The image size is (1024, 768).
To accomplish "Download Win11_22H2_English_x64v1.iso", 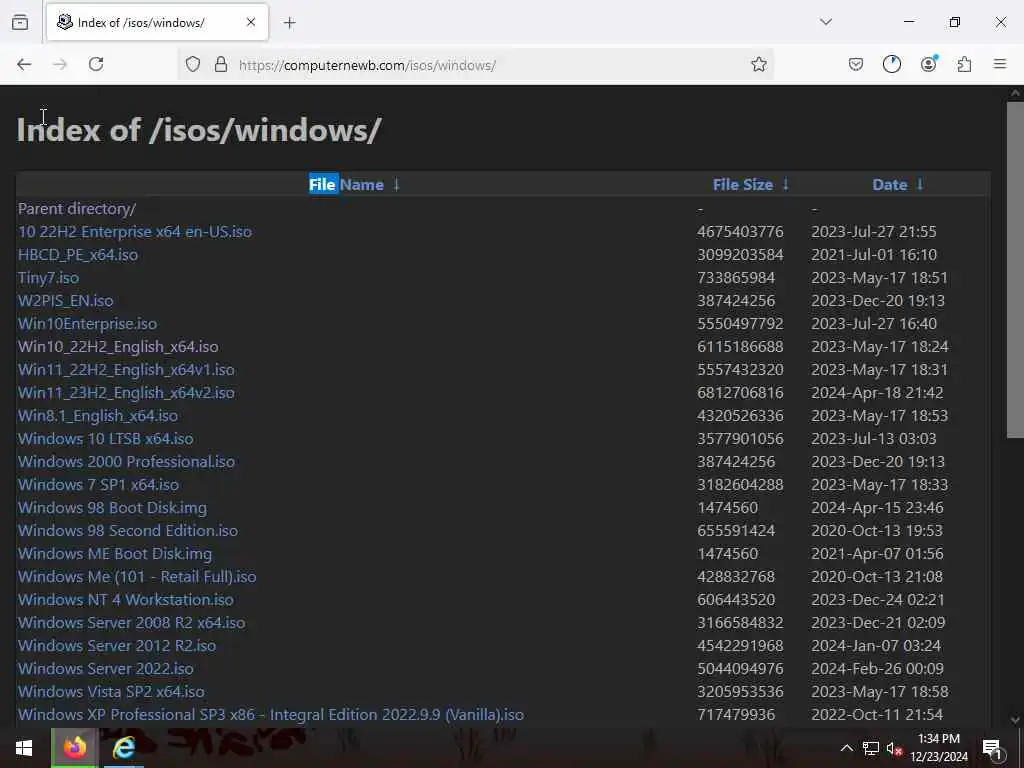I will coord(126,370).
